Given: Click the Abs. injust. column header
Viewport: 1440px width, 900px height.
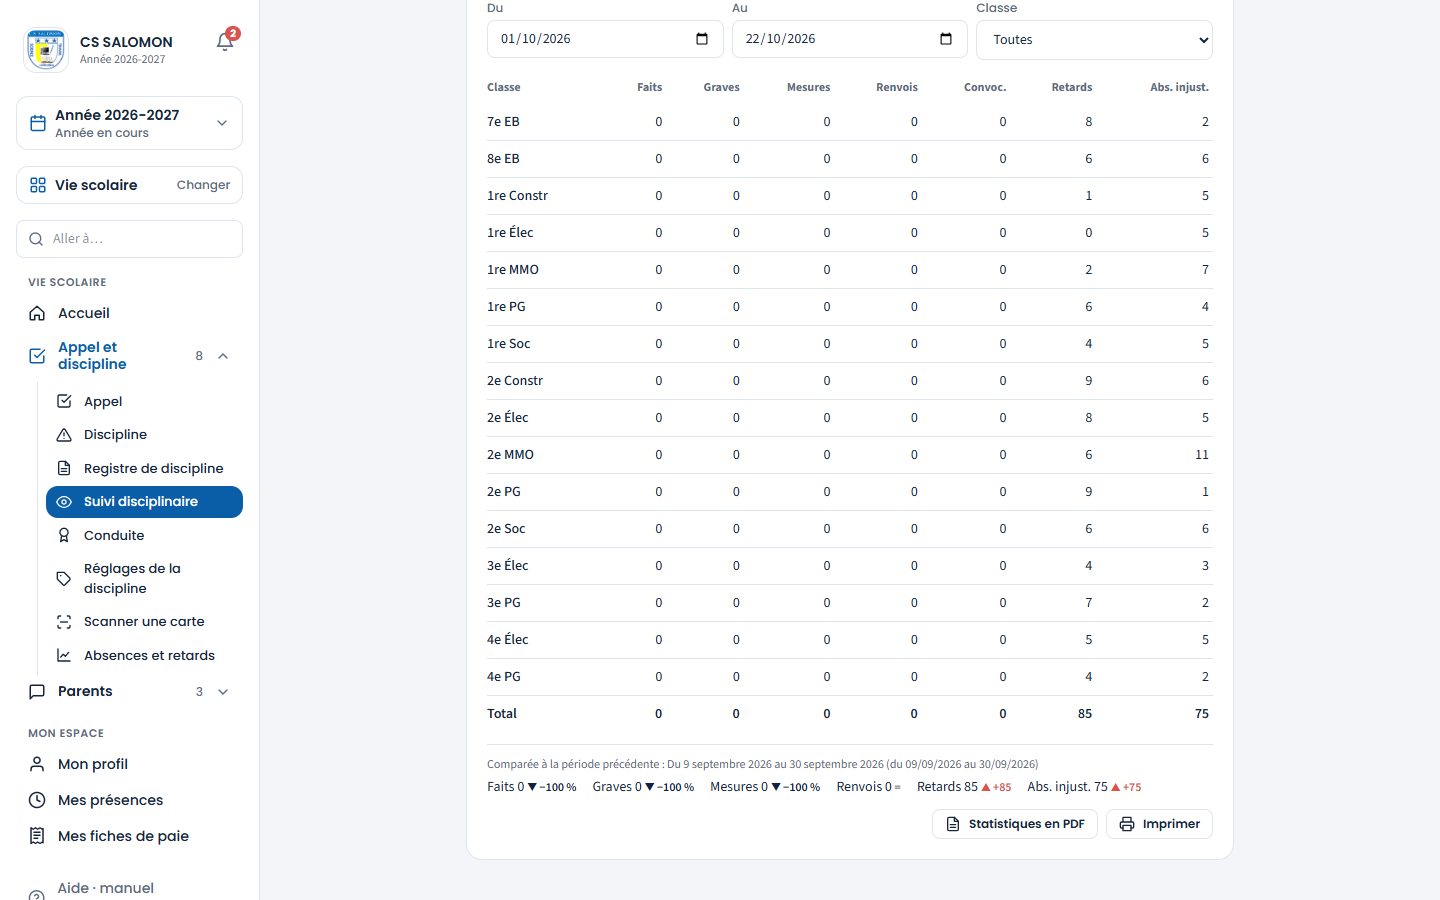Looking at the screenshot, I should point(1179,87).
